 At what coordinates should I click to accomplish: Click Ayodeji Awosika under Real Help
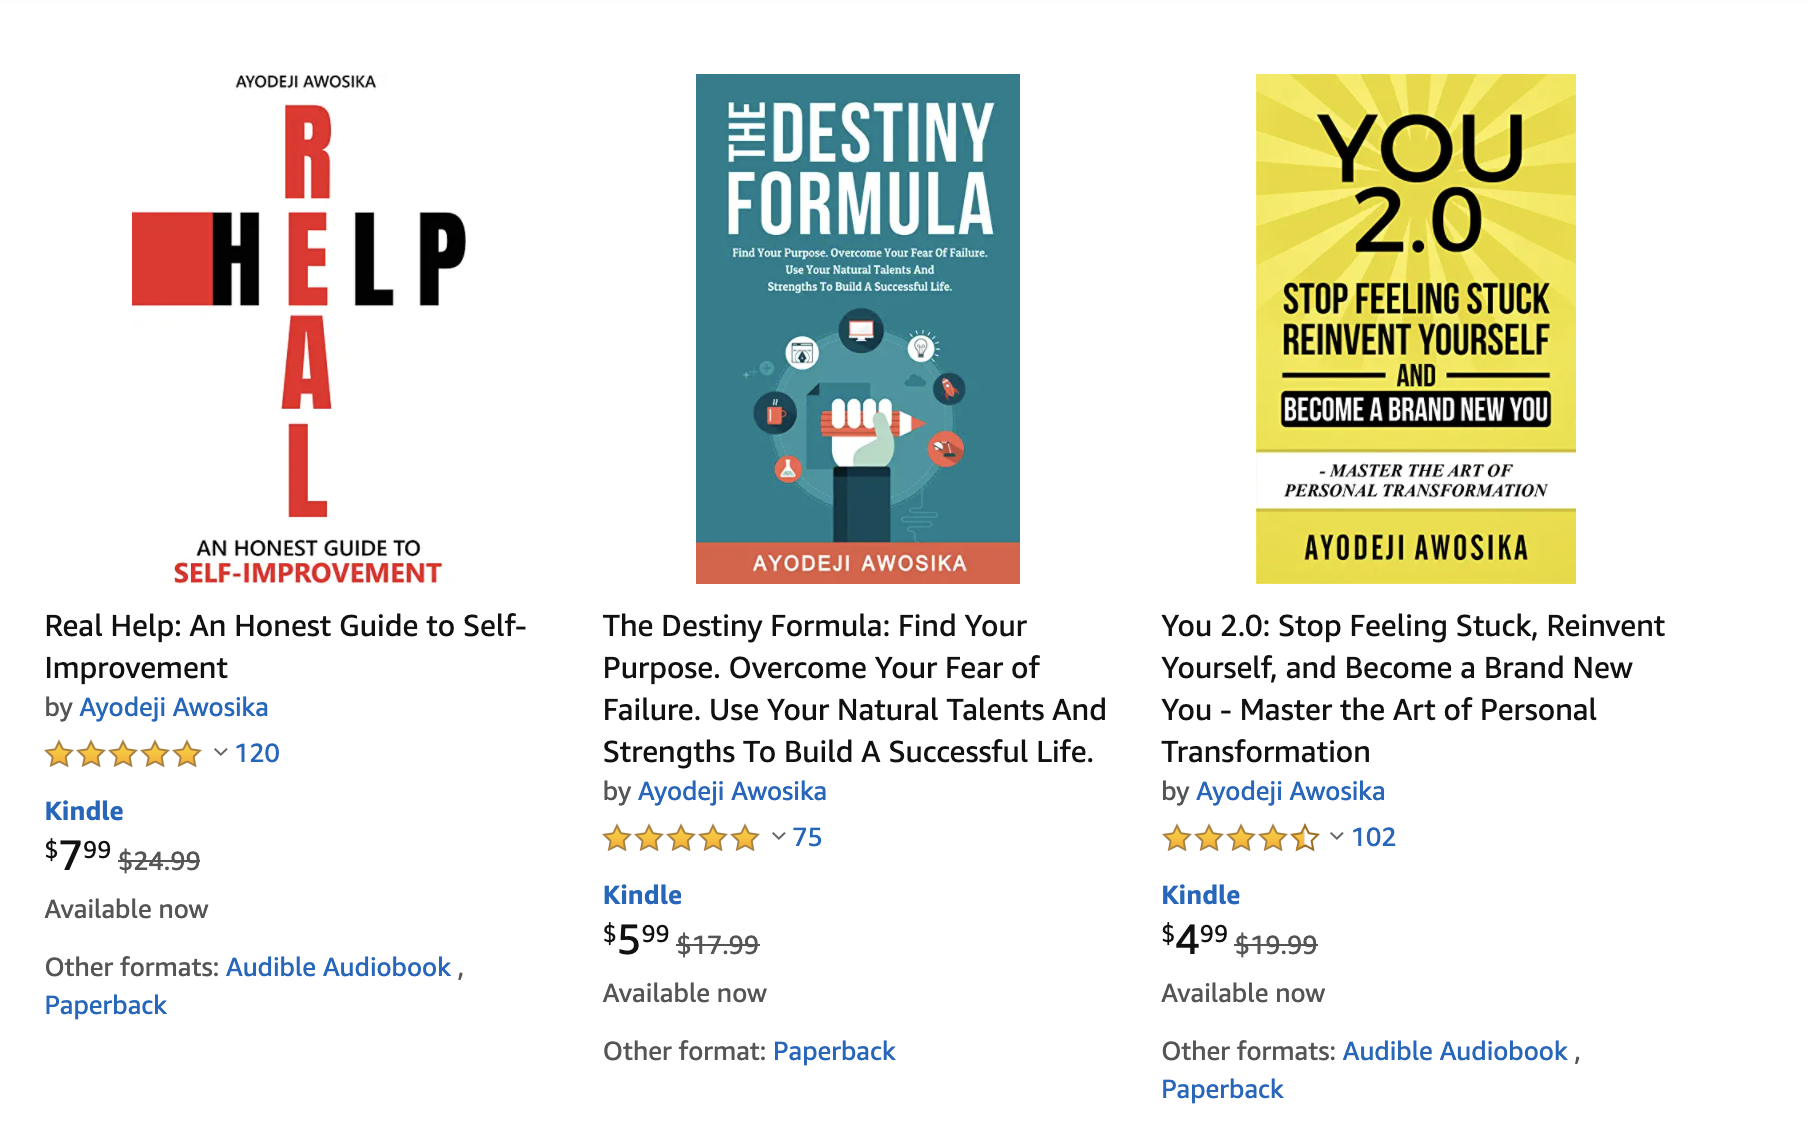pyautogui.click(x=174, y=707)
